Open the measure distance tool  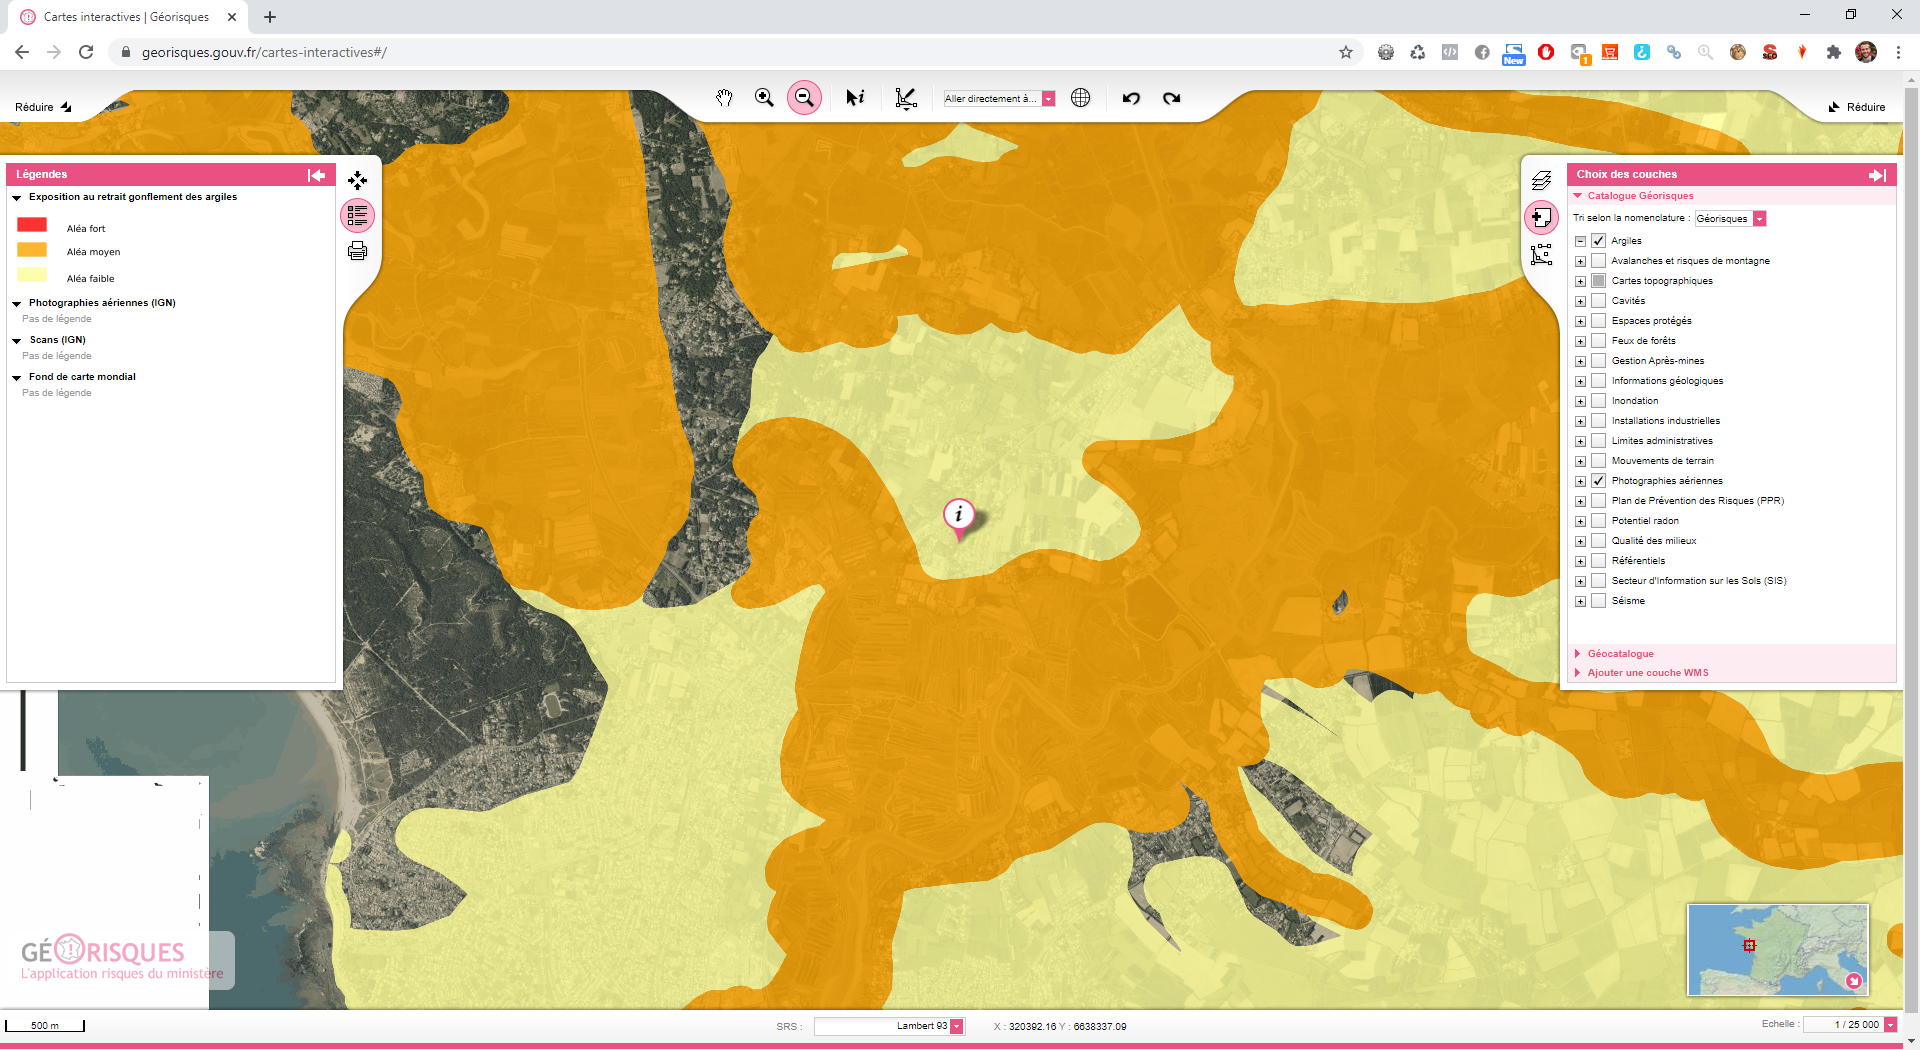coord(906,98)
